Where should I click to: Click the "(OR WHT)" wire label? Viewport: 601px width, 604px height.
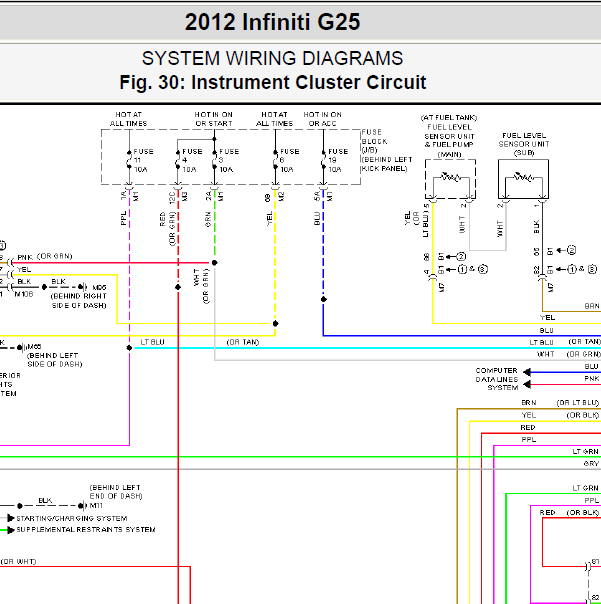click(x=18, y=562)
